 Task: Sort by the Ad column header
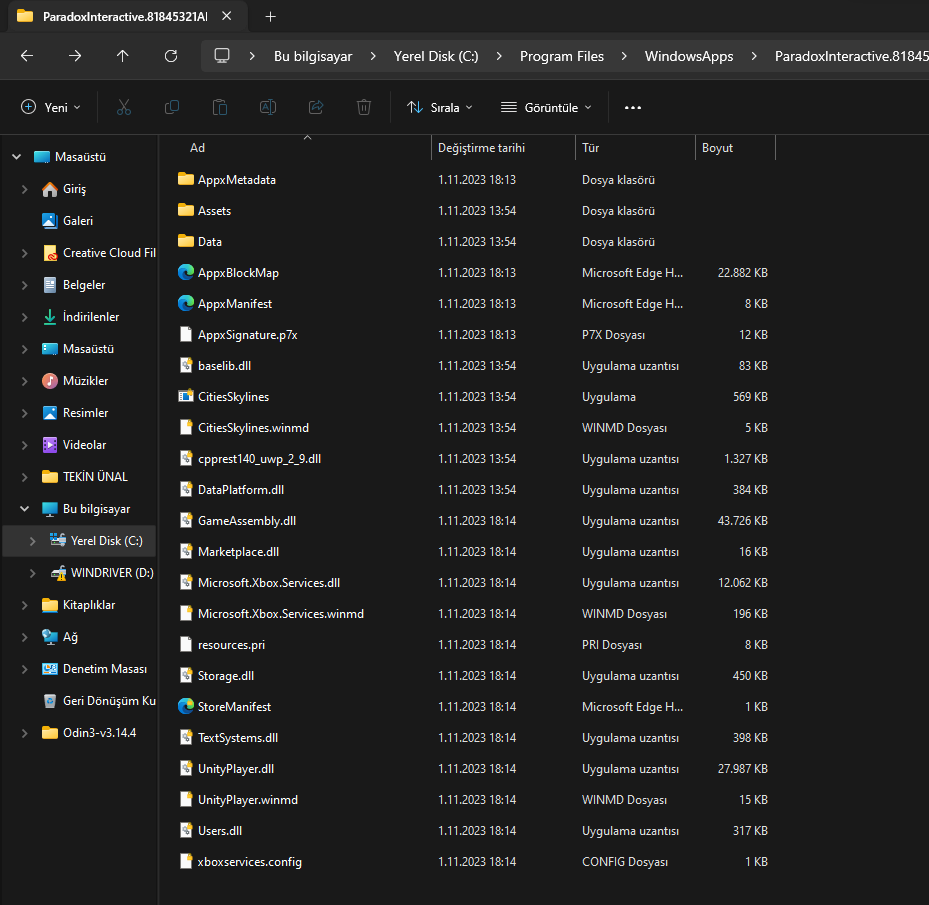[x=197, y=148]
